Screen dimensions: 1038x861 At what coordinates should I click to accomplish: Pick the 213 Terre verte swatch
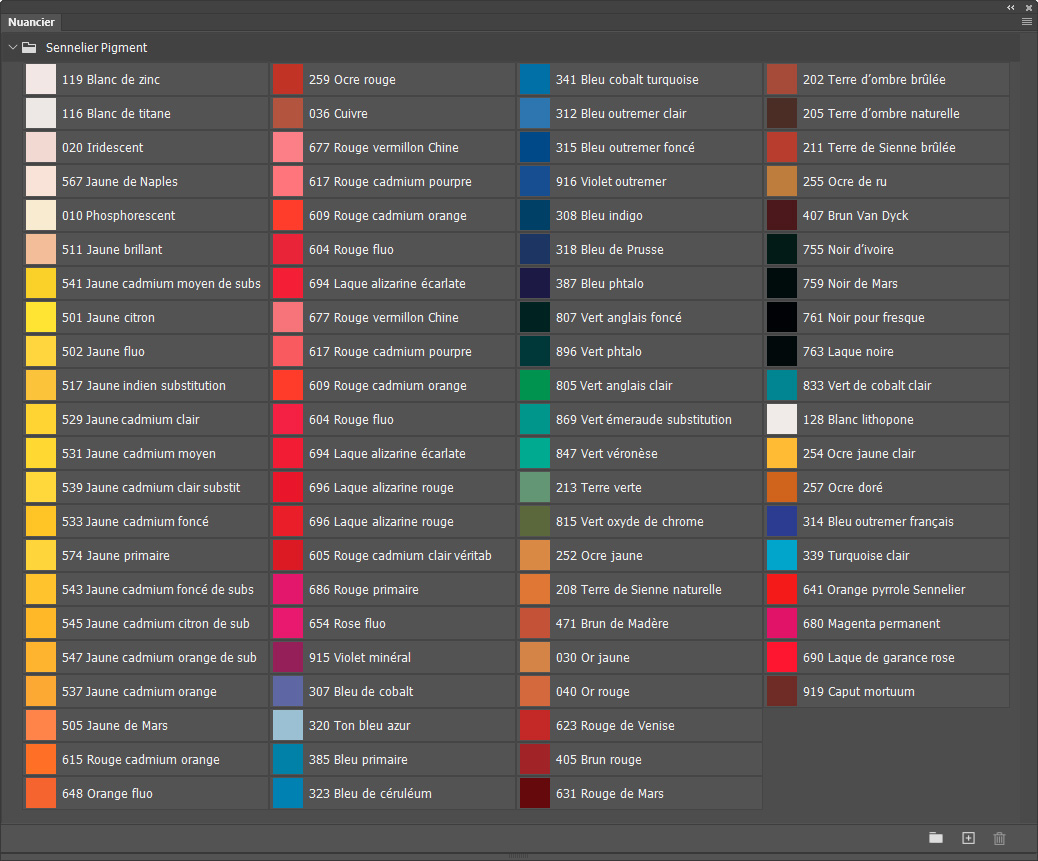pos(640,488)
